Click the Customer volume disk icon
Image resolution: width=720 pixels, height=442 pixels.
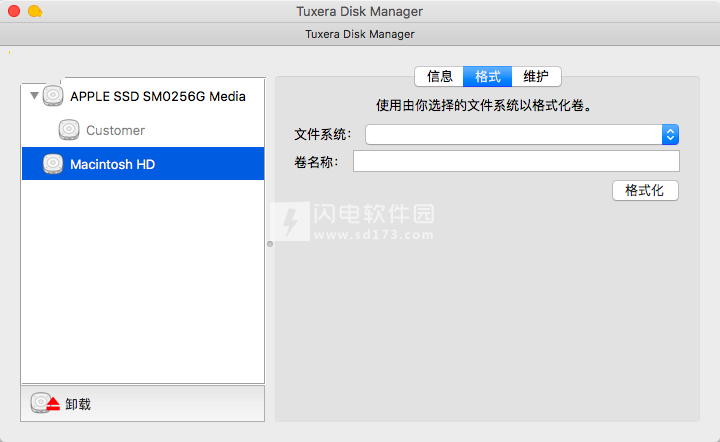coord(69,130)
